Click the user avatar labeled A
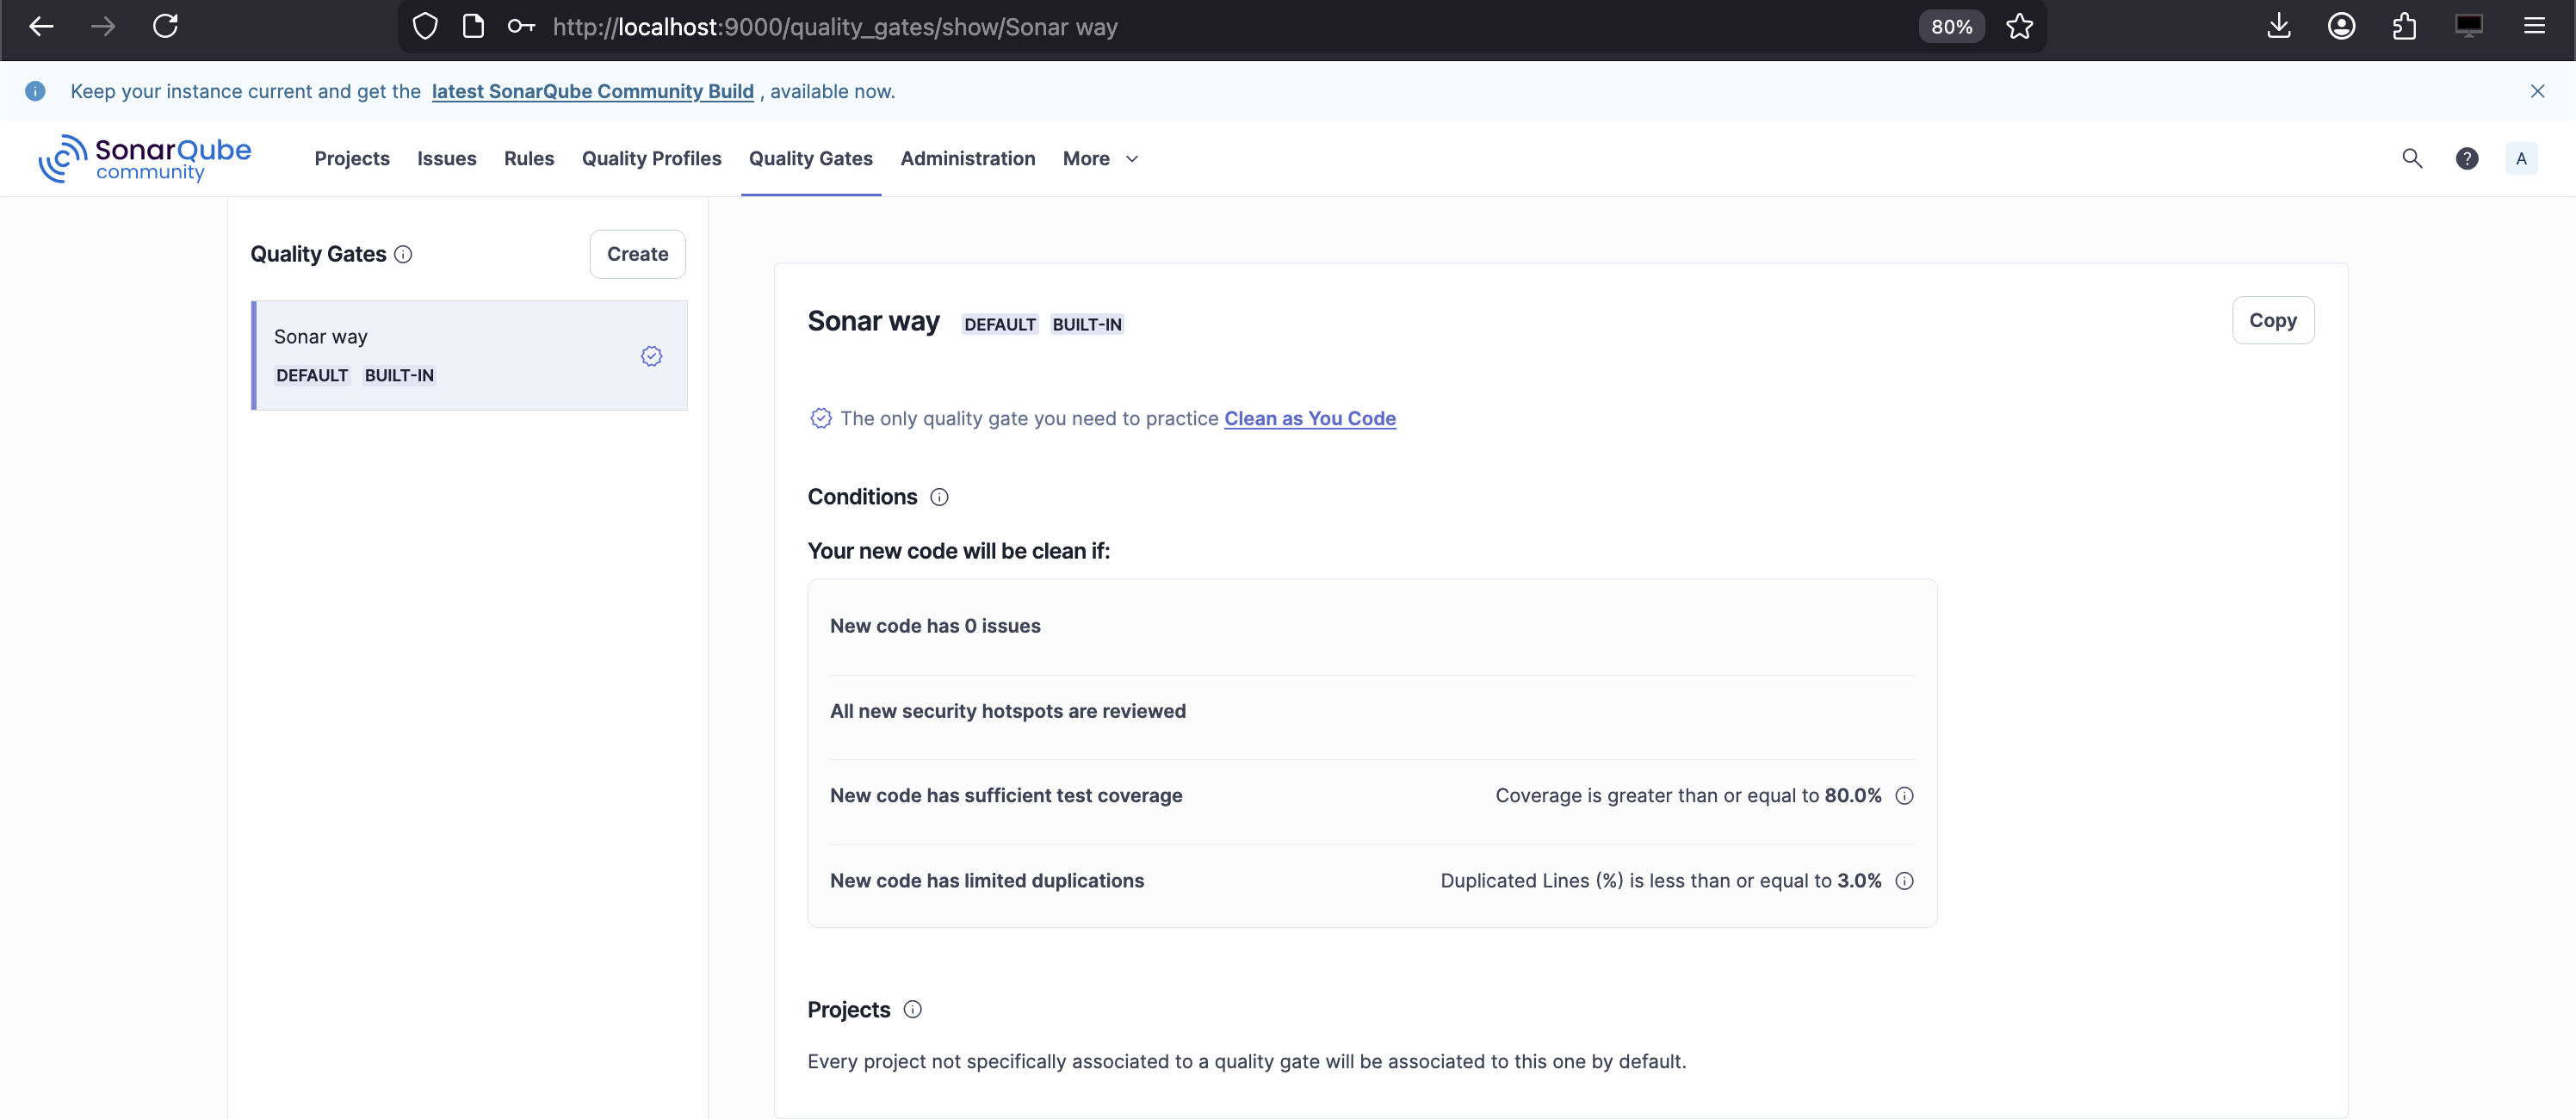 coord(2520,158)
